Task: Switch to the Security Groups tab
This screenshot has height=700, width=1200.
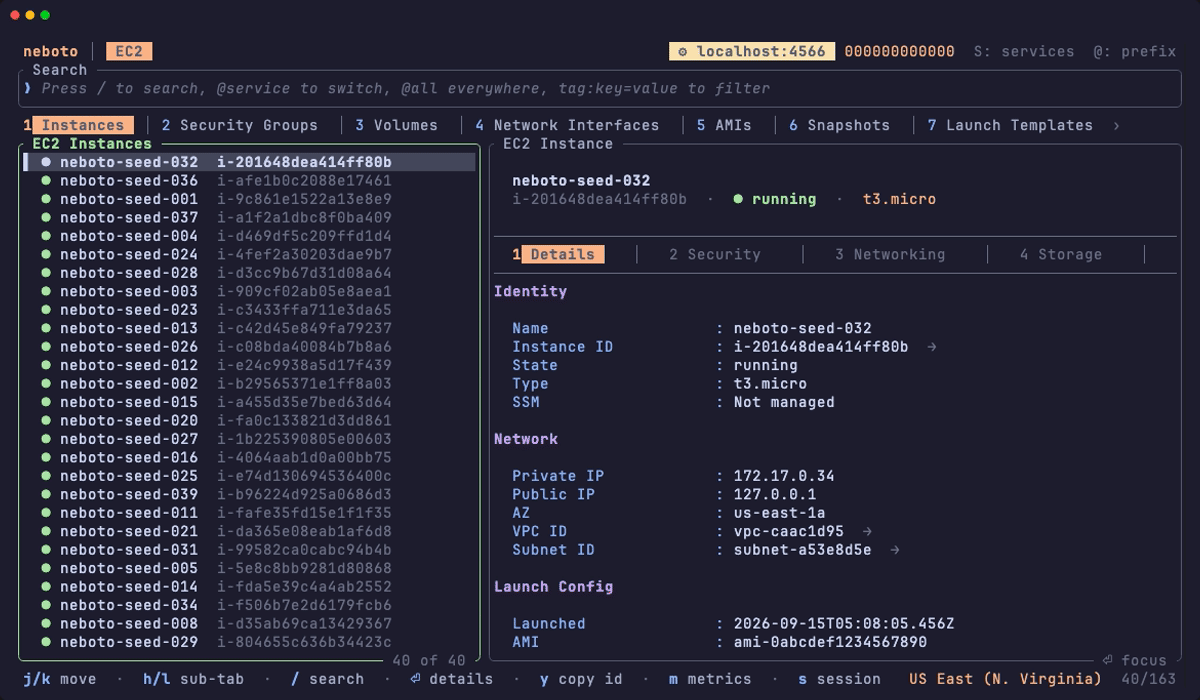Action: 240,126
